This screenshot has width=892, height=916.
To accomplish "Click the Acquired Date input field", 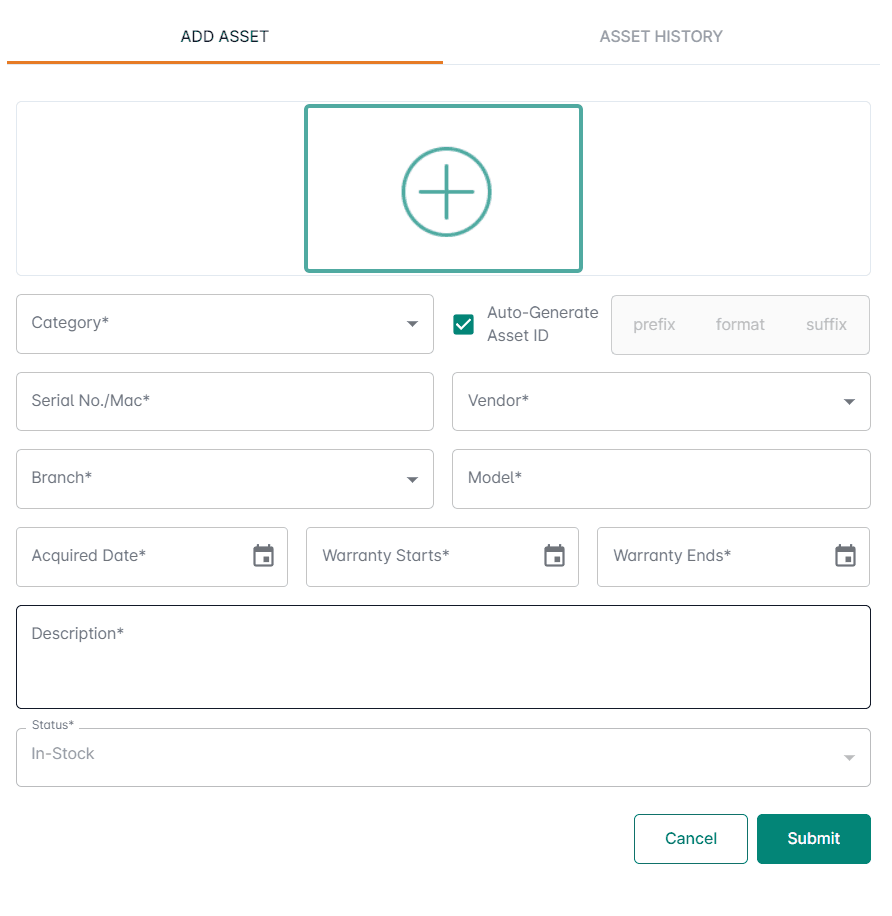I will [x=130, y=556].
